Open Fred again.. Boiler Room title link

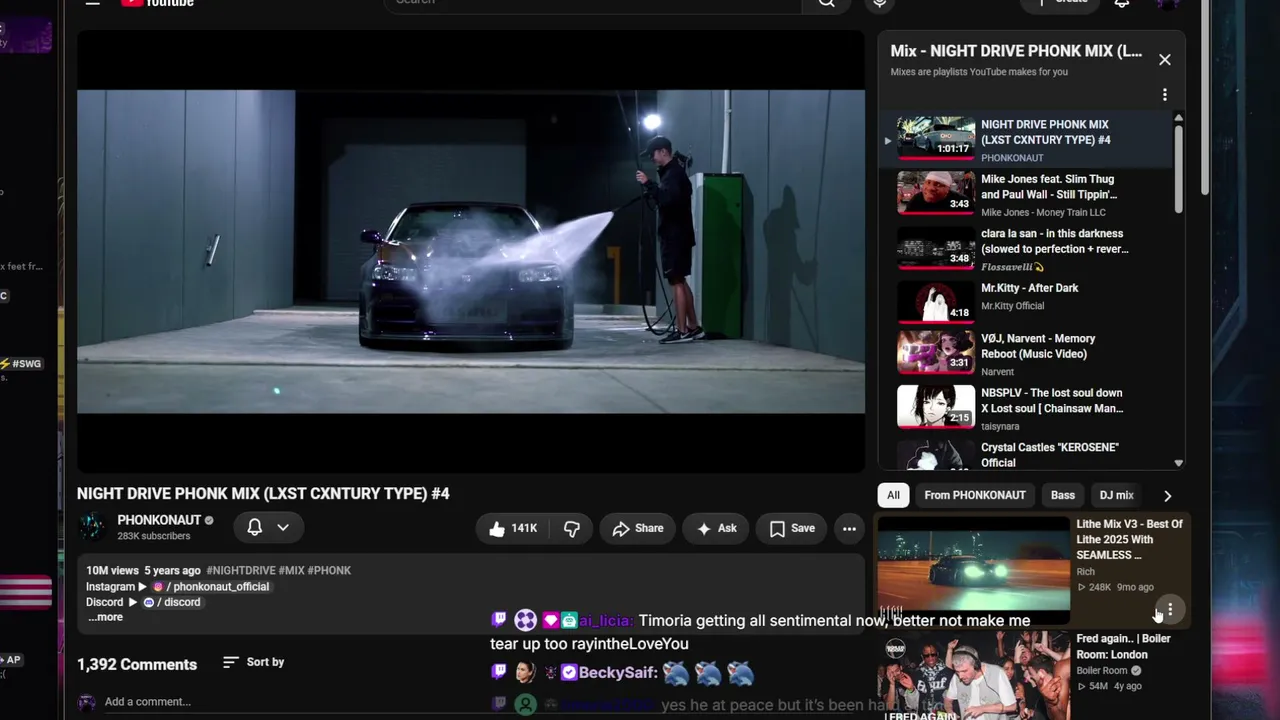point(1123,646)
